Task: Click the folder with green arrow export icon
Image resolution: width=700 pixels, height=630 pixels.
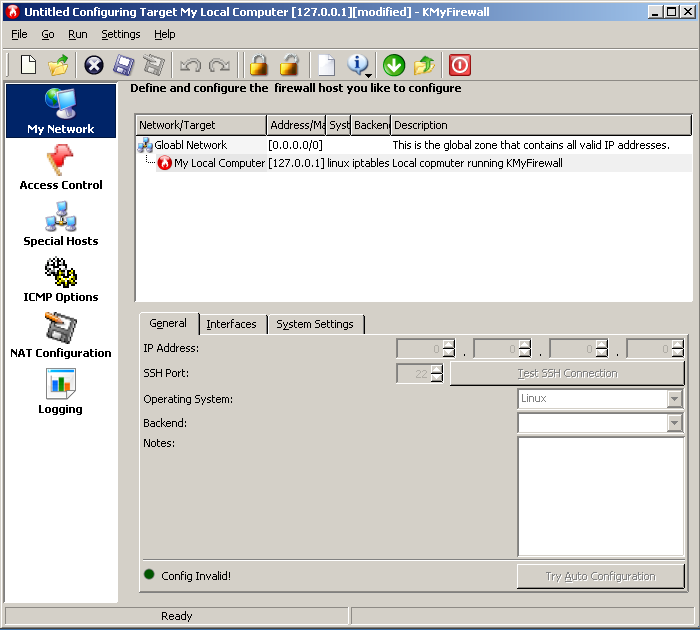Action: click(x=424, y=65)
